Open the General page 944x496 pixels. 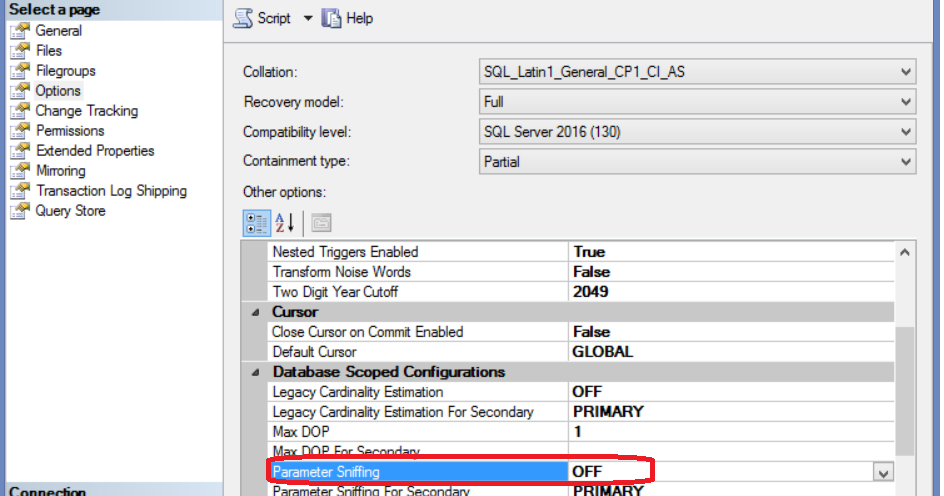[x=58, y=31]
